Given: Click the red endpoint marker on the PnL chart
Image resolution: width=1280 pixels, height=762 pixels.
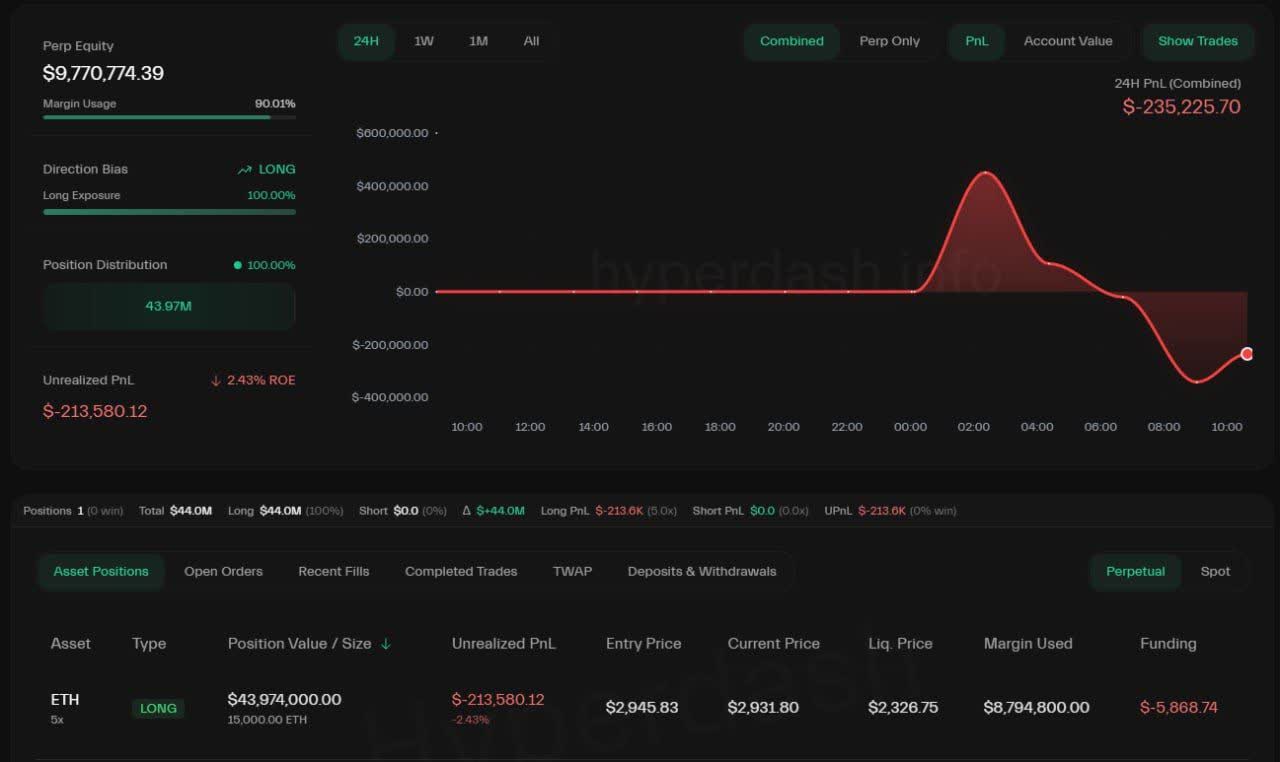Looking at the screenshot, I should click(x=1246, y=354).
